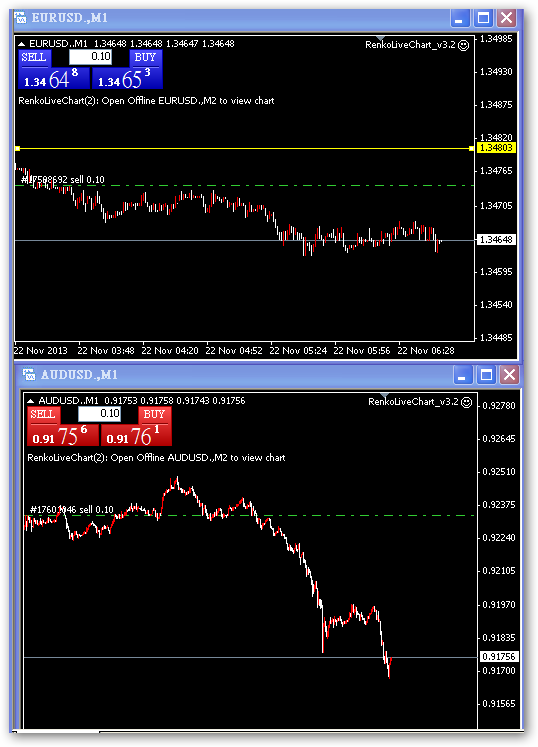Viewport: 538px width, 747px height.
Task: Click the yellow 1.34803 price label
Action: (x=496, y=148)
